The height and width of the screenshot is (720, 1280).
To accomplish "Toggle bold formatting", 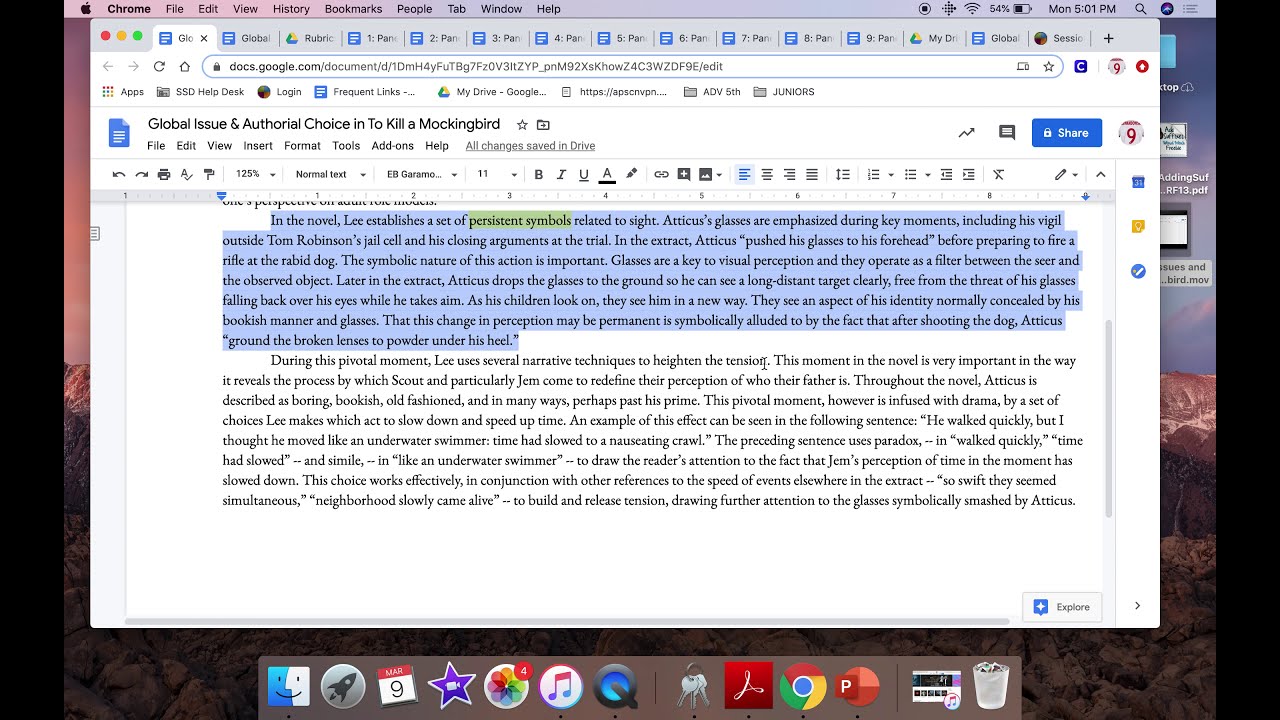I will [x=538, y=174].
